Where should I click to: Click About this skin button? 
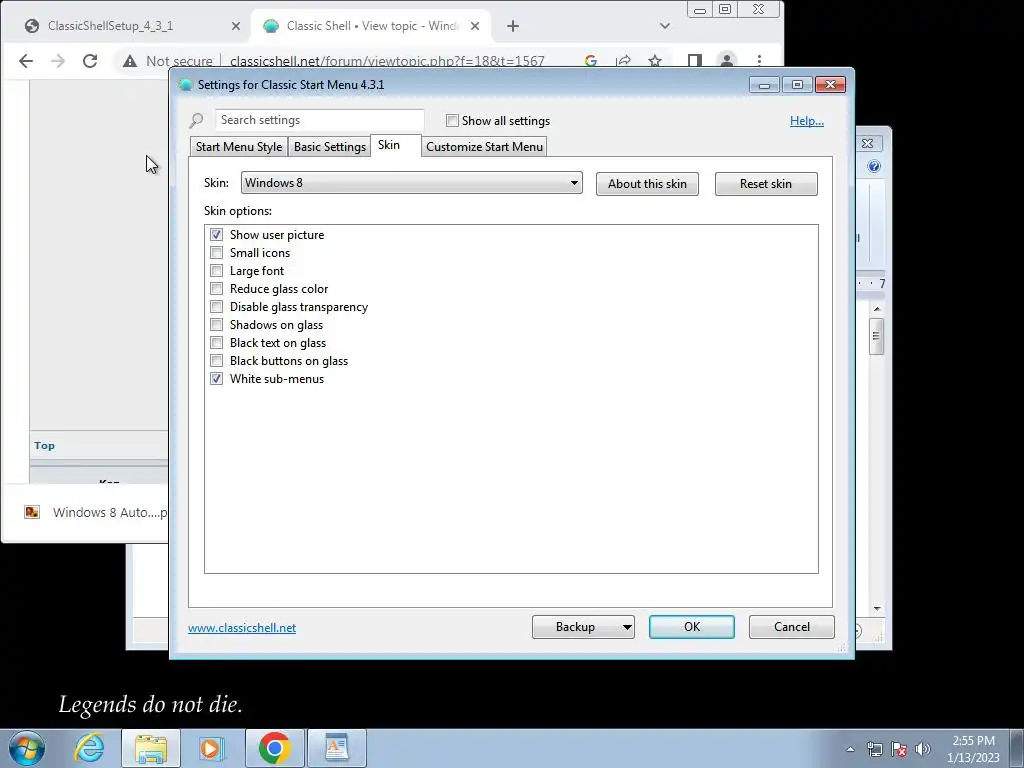647,184
